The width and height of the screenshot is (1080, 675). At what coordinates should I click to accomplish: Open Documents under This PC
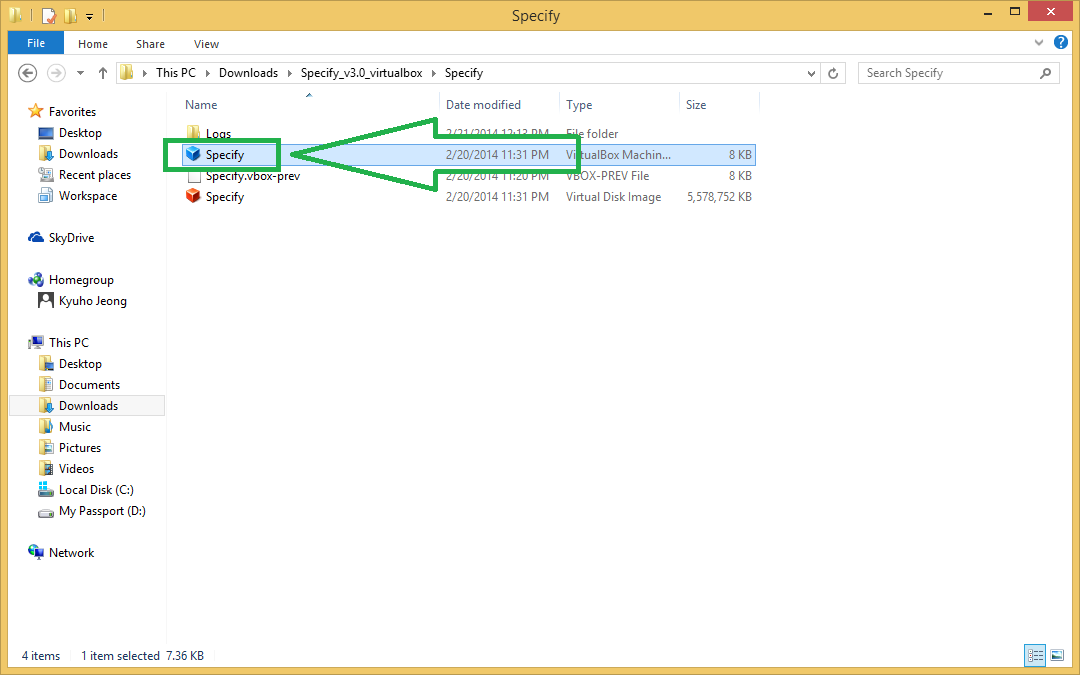point(89,384)
